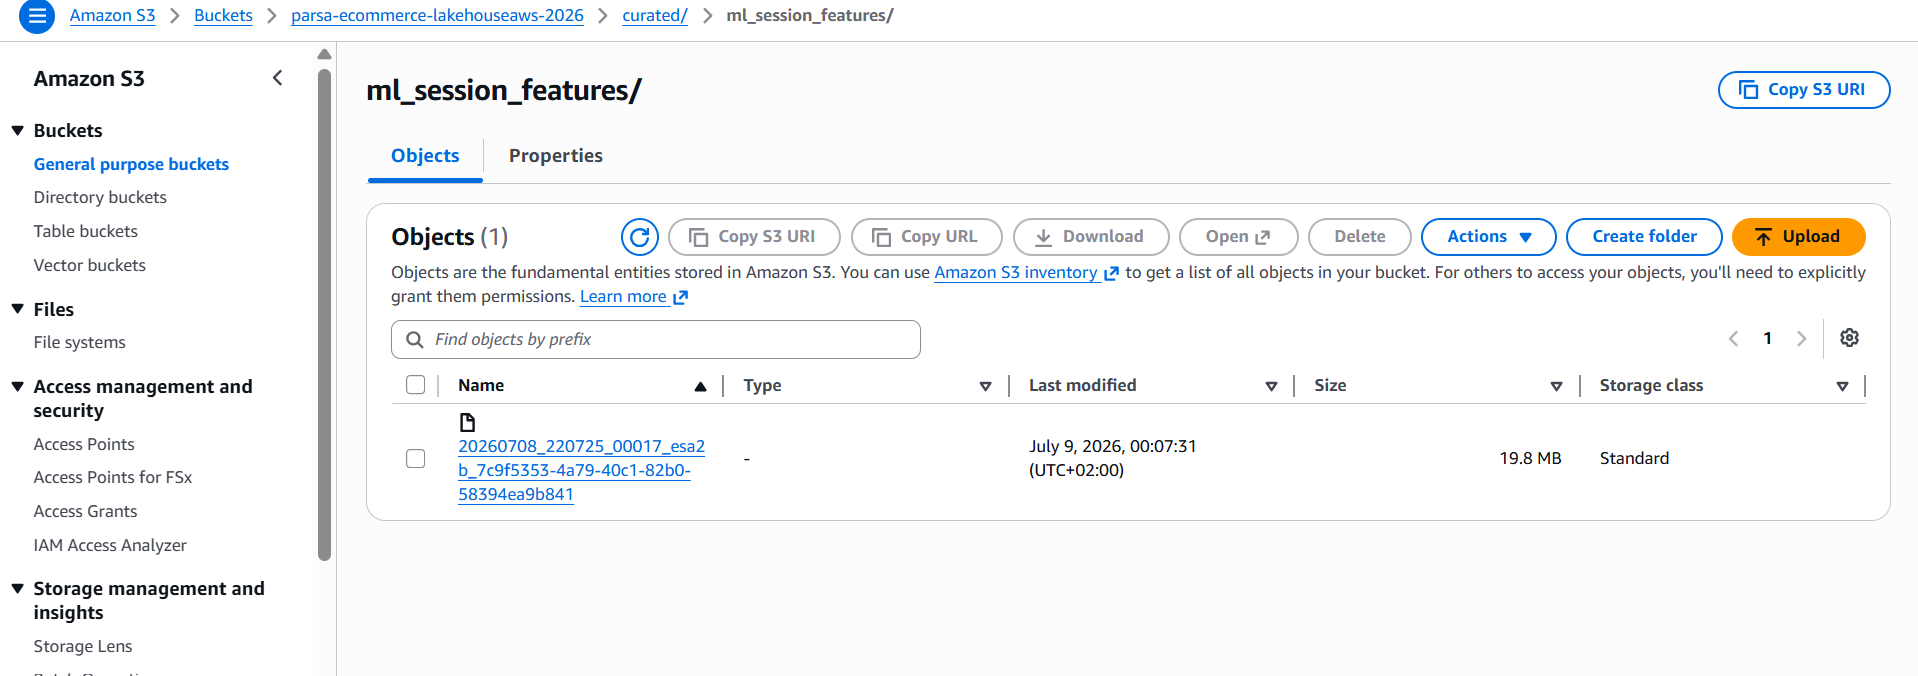Click the file icon above object name
Viewport: 1918px width, 676px height.
tap(467, 422)
